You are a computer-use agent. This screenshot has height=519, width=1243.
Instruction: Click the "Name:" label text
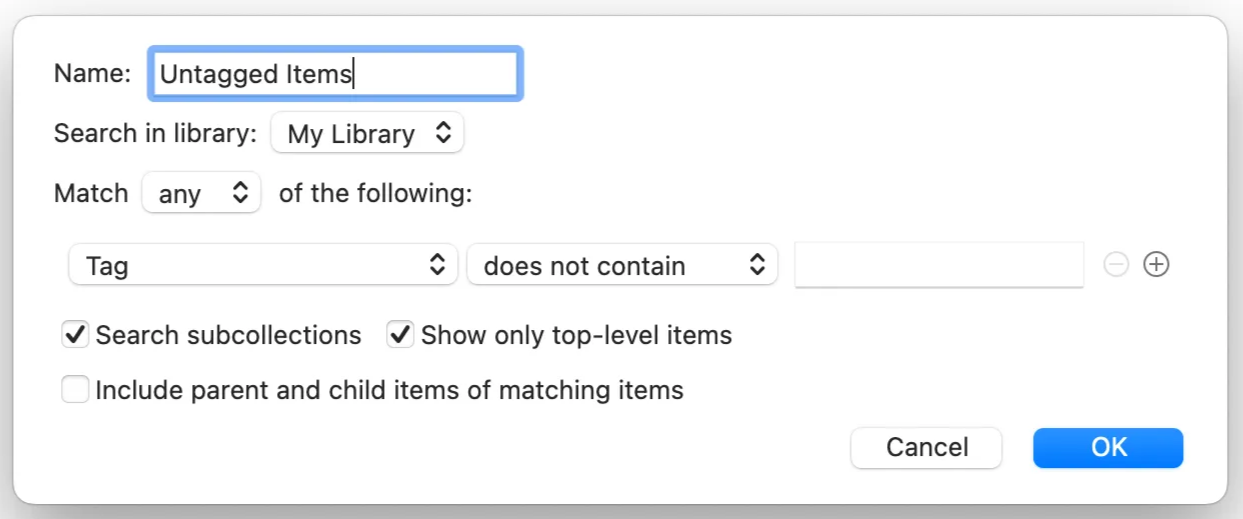tap(92, 74)
